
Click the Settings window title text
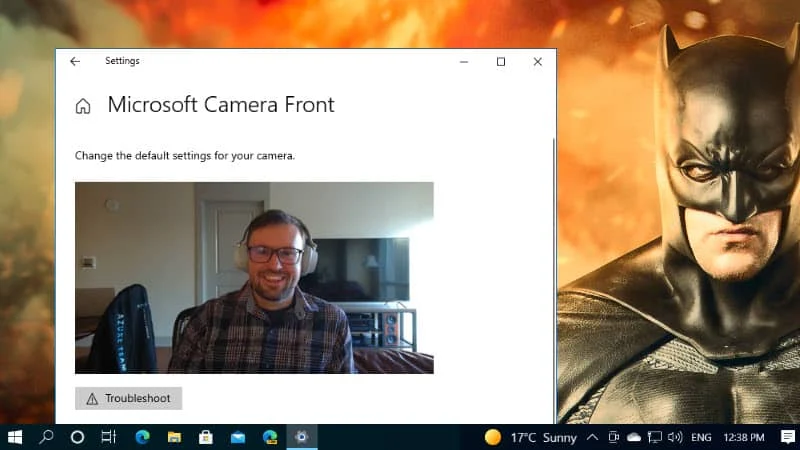tap(122, 61)
